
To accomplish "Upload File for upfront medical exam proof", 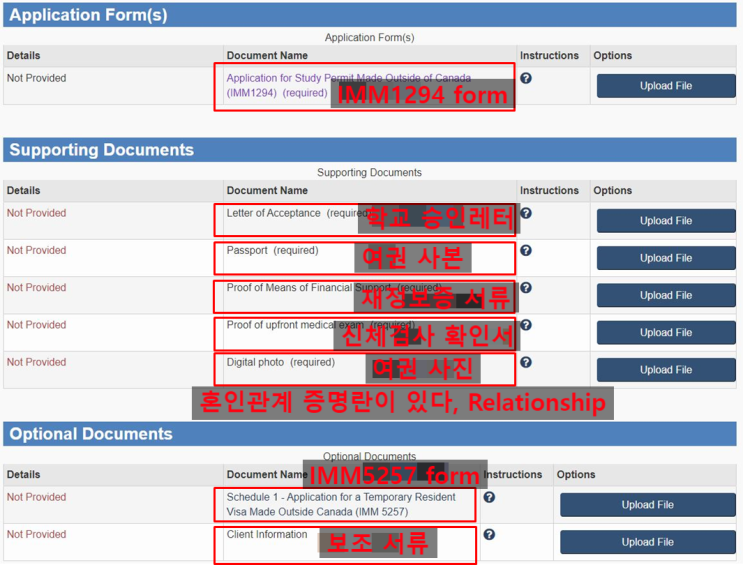I will [666, 333].
